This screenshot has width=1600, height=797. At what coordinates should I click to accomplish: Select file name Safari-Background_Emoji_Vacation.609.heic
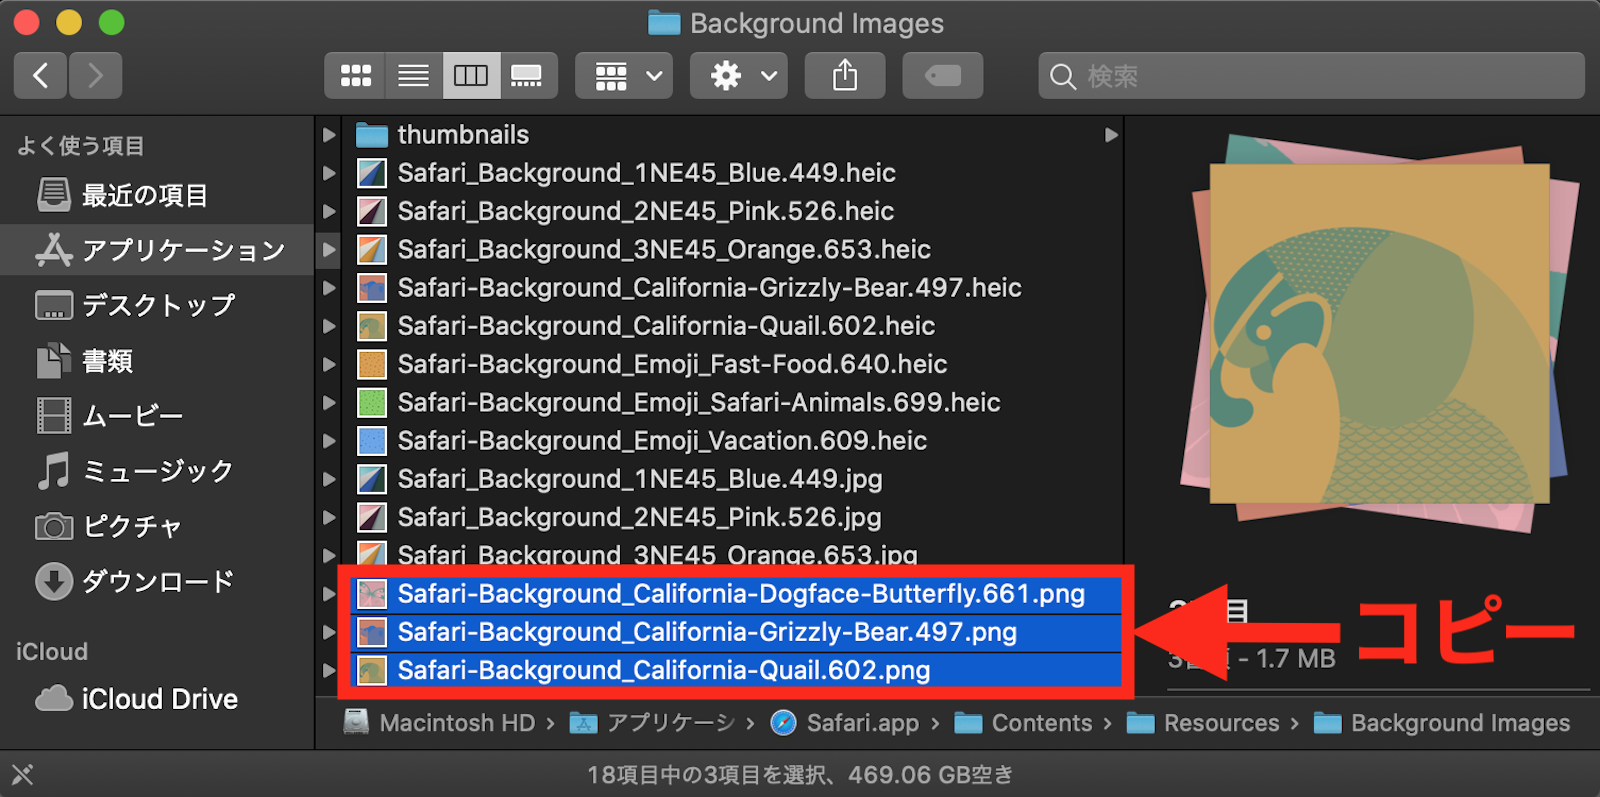662,441
